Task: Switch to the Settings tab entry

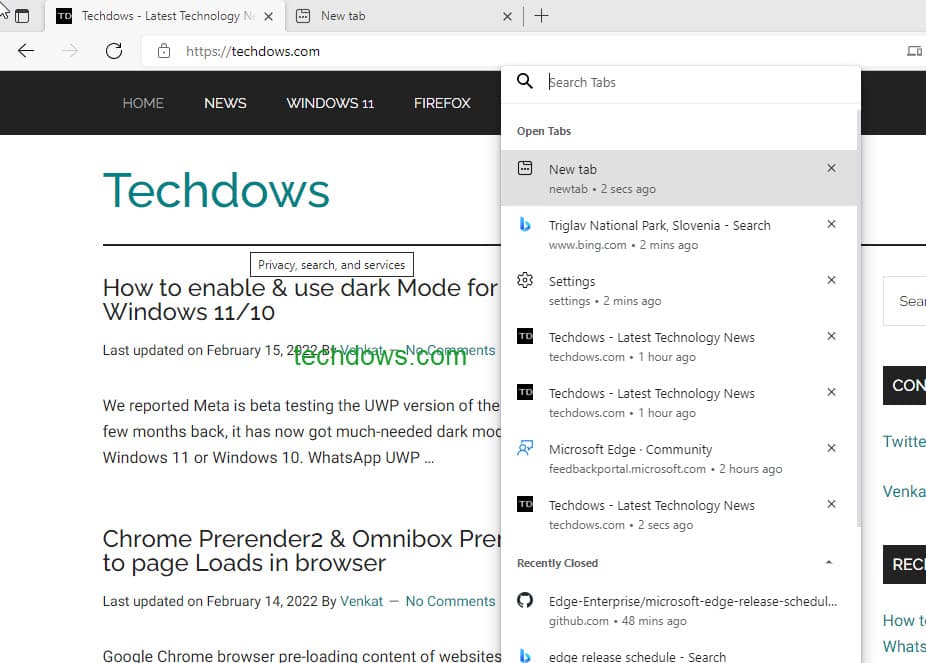Action: point(679,290)
